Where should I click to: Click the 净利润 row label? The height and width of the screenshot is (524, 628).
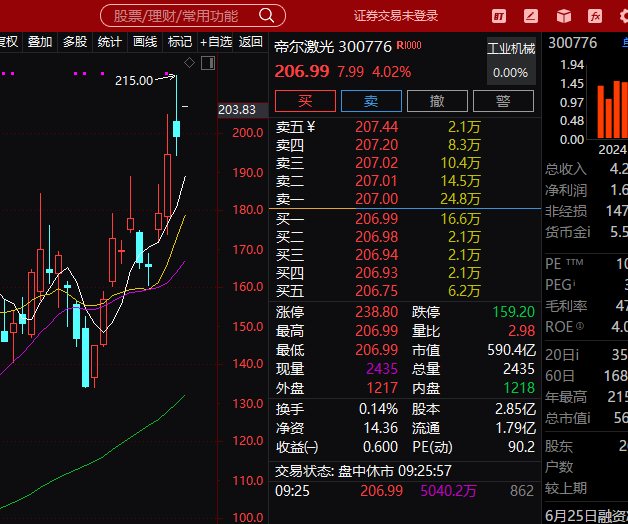(x=566, y=190)
